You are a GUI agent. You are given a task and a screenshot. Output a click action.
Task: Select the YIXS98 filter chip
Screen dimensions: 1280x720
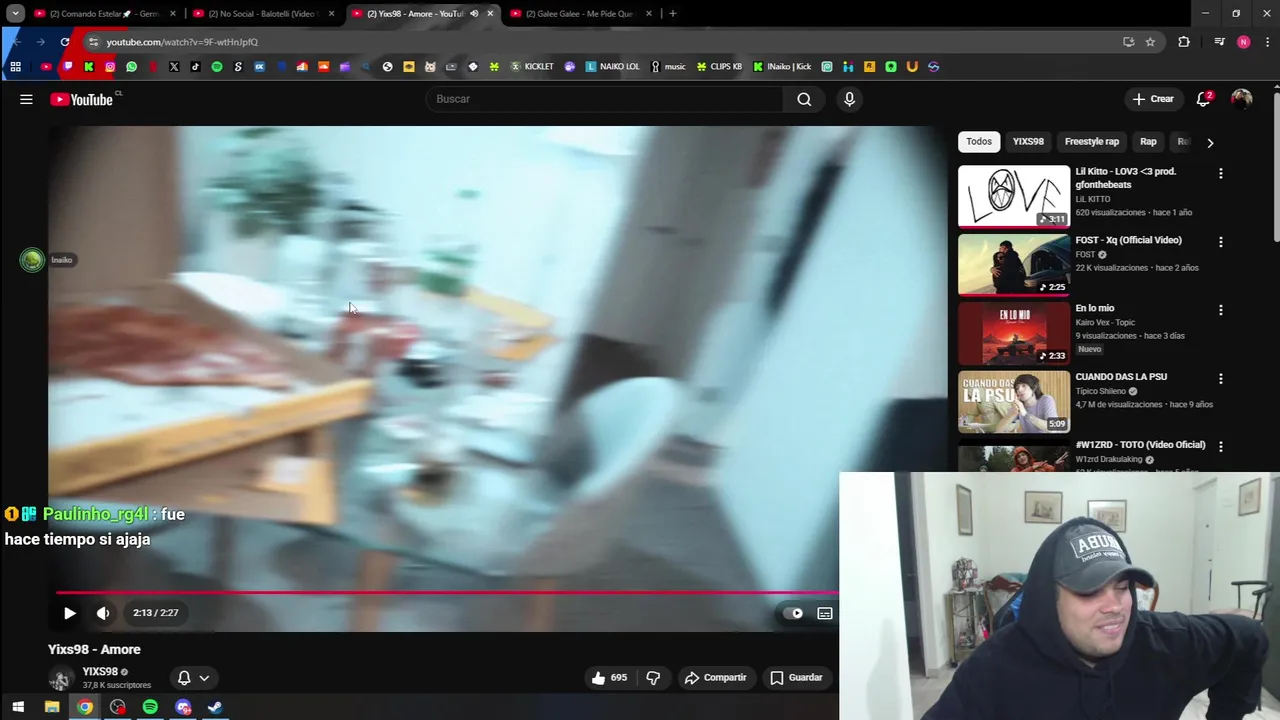coord(1028,142)
